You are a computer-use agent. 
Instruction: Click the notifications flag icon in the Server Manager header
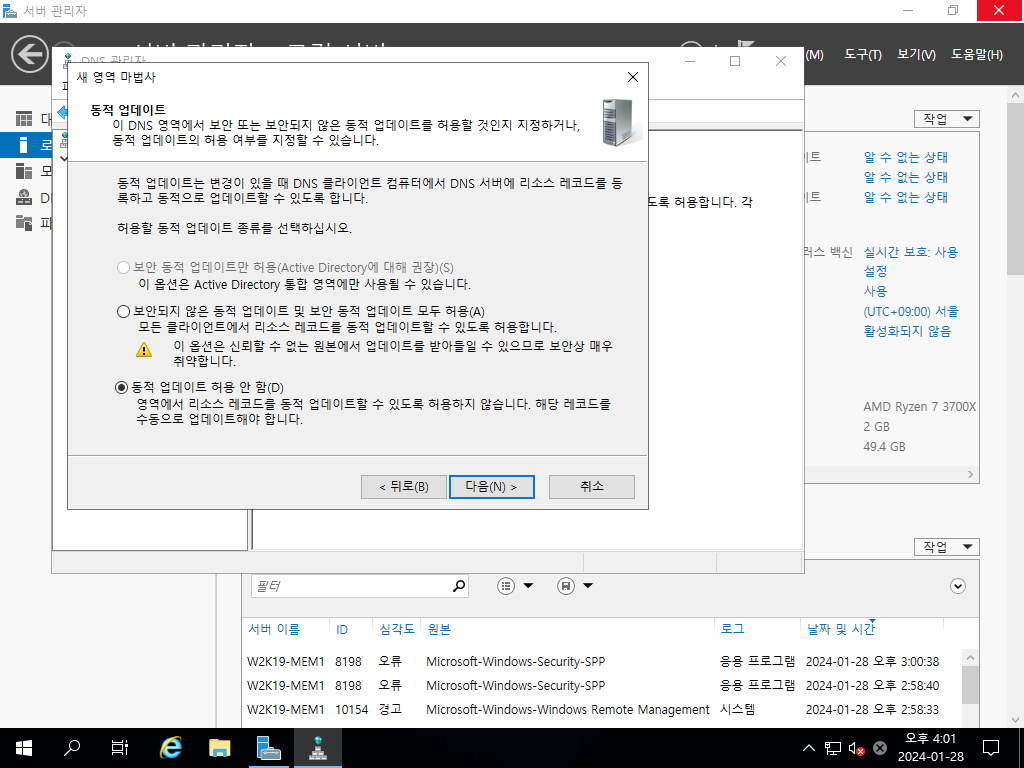pos(746,44)
